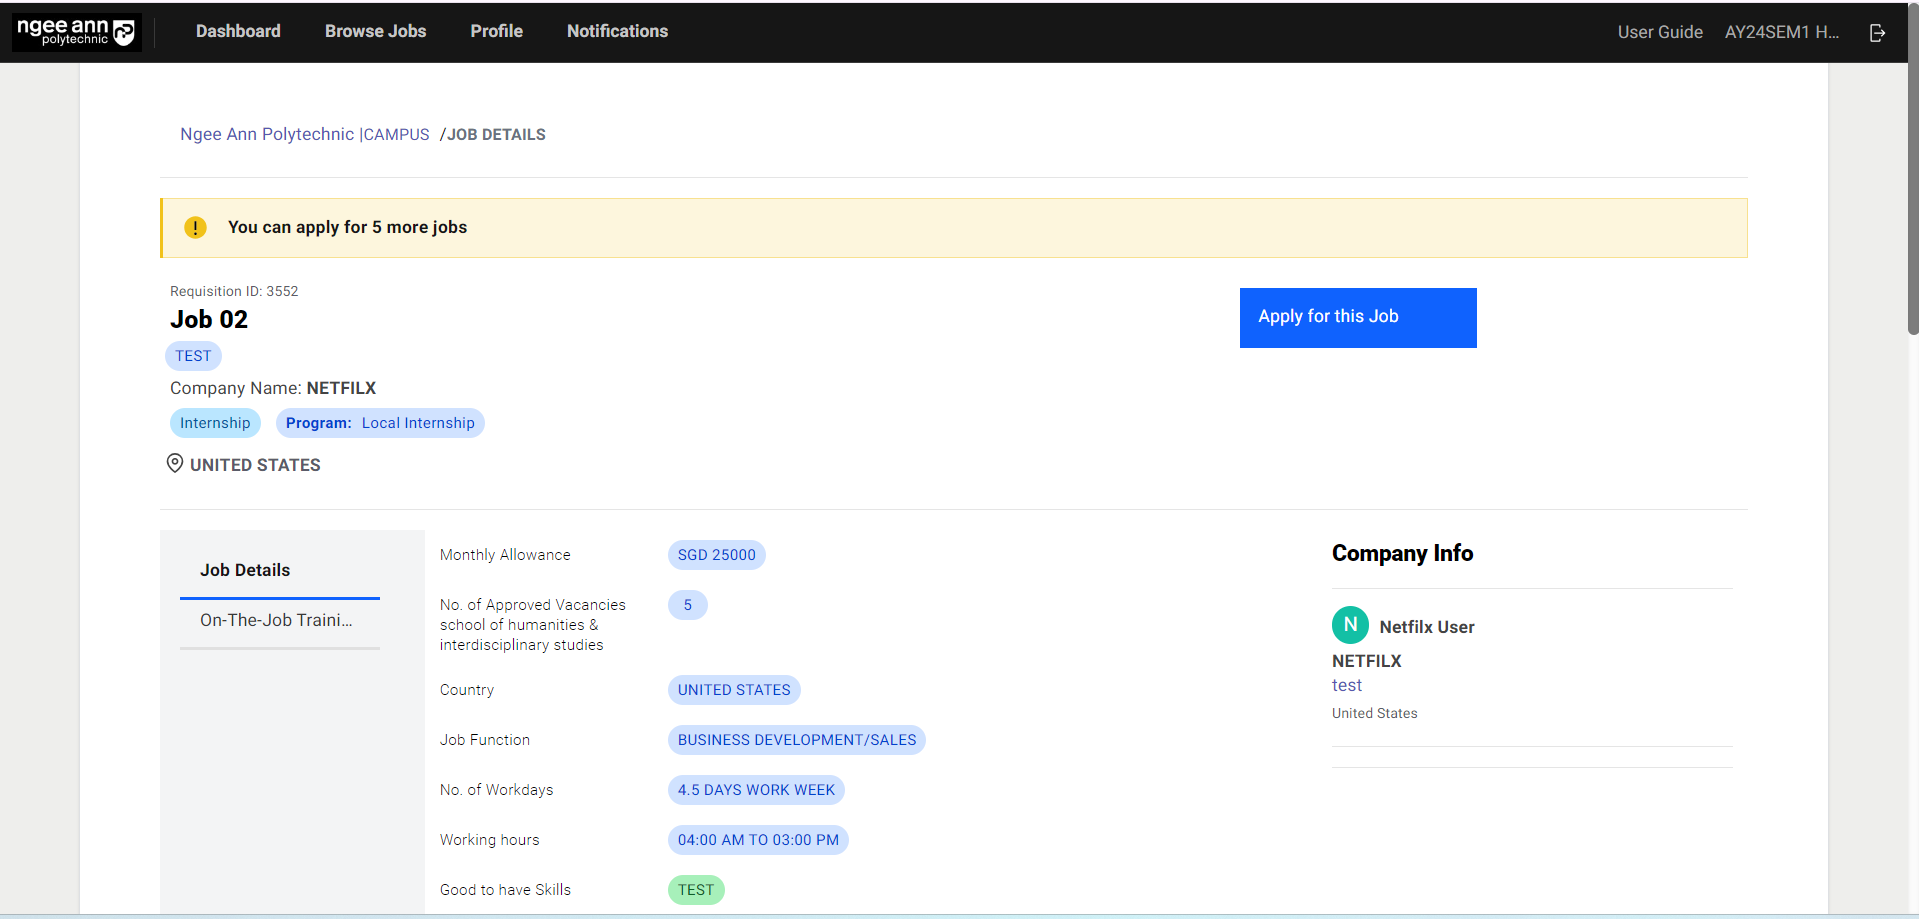This screenshot has width=1919, height=919.
Task: Click the Ngee Ann Polytechnic breadcrumb link
Action: [266, 134]
